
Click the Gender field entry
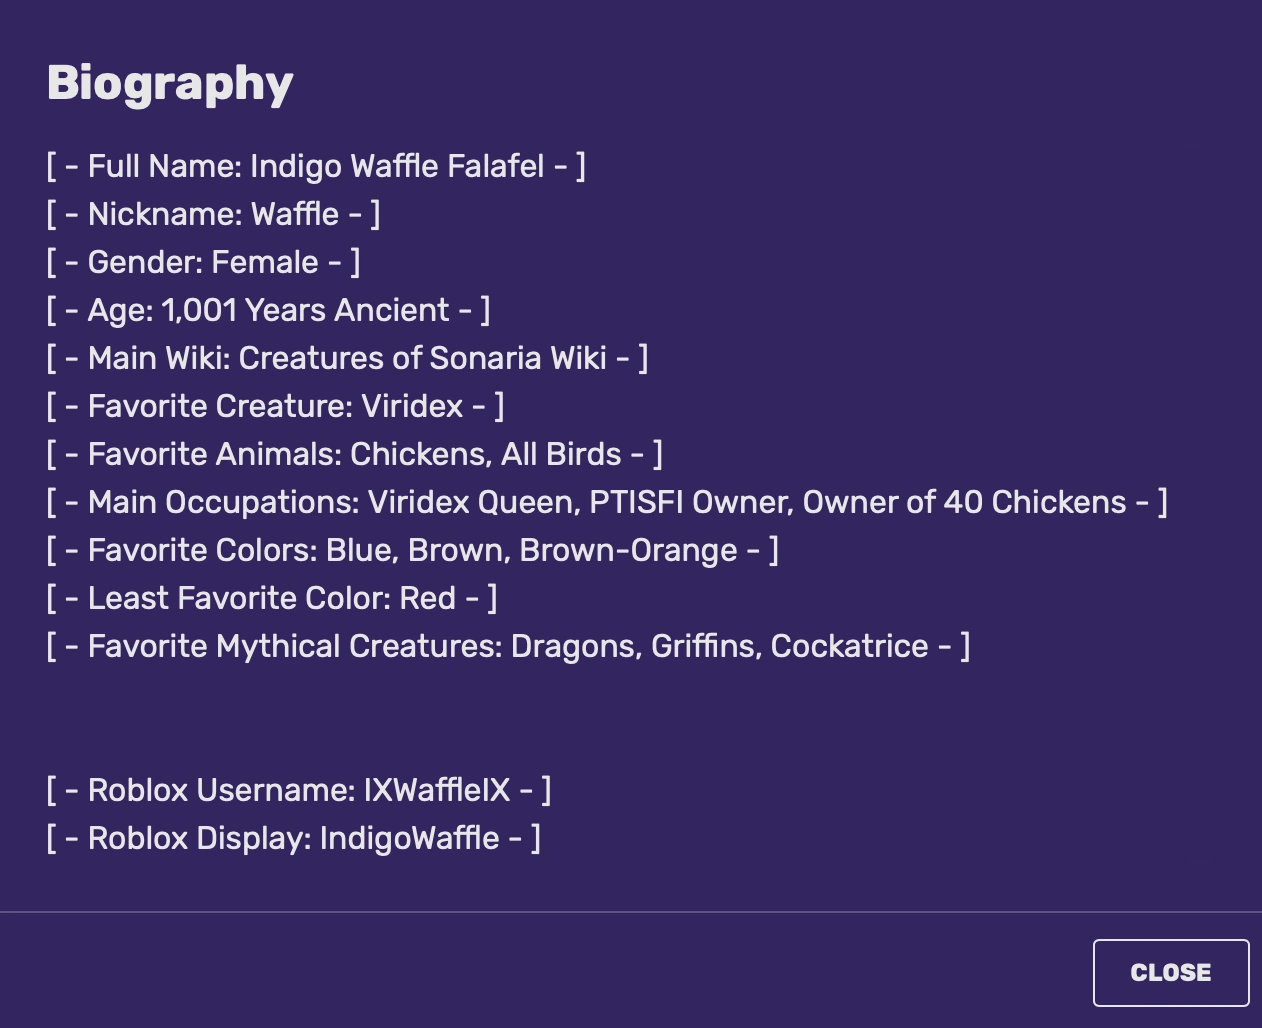[x=203, y=262]
